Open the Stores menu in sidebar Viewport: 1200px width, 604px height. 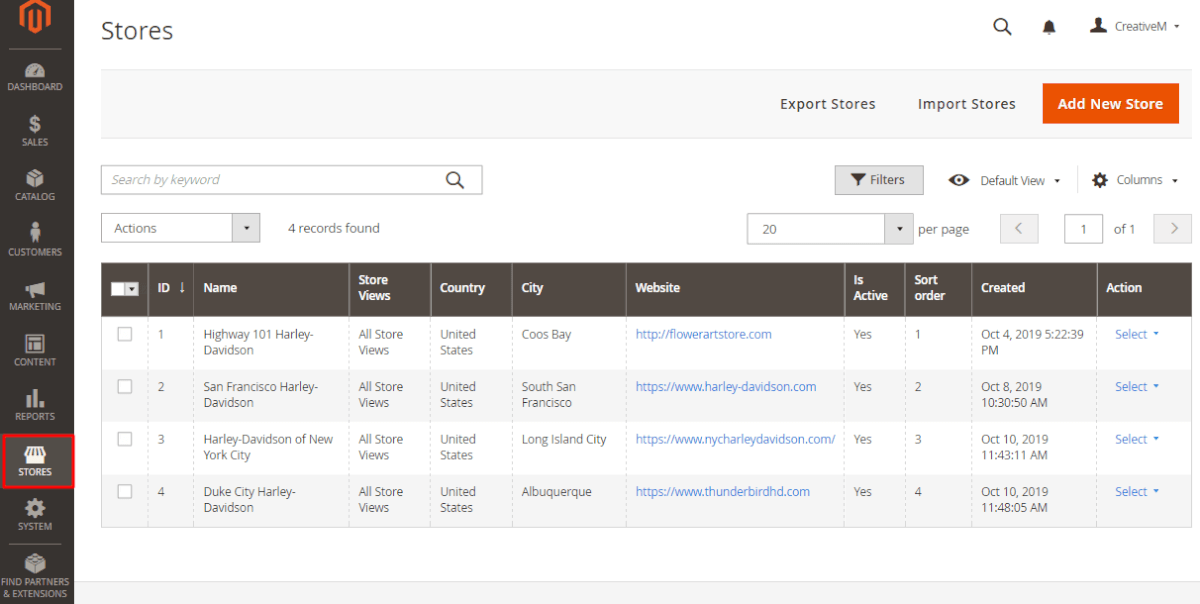click(x=35, y=461)
